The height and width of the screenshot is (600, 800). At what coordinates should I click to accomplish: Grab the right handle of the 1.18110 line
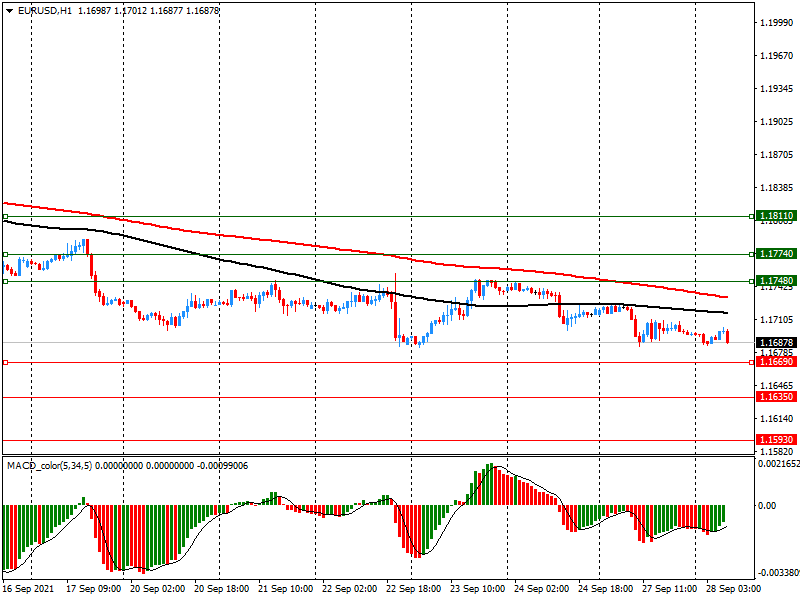(x=752, y=216)
